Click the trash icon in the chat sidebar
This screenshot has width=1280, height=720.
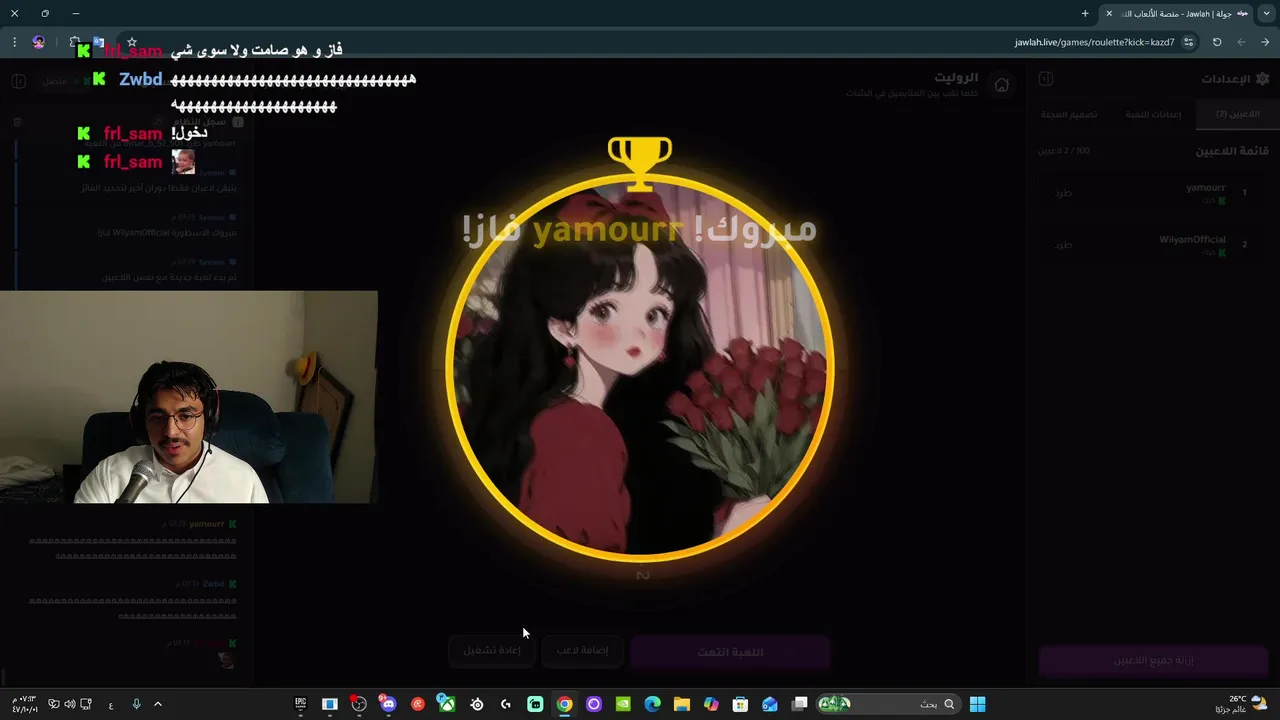tap(17, 122)
